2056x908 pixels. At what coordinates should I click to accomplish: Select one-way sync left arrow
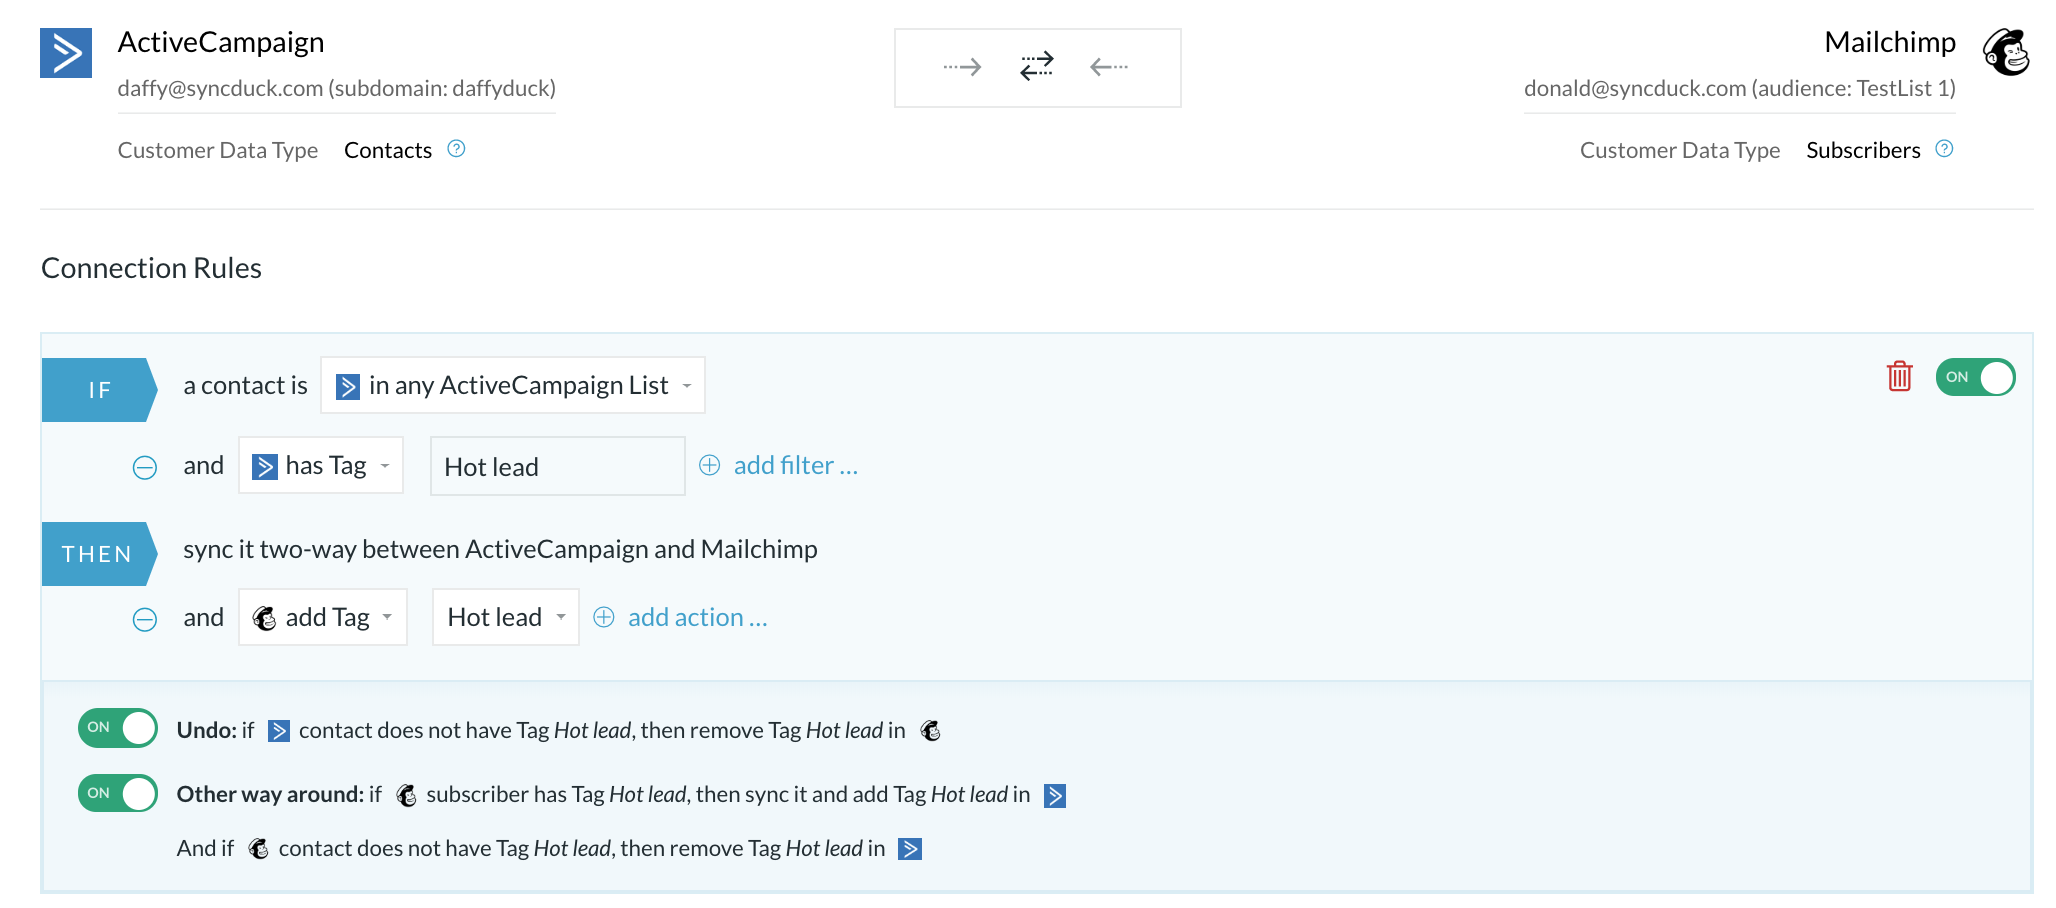click(x=1109, y=67)
